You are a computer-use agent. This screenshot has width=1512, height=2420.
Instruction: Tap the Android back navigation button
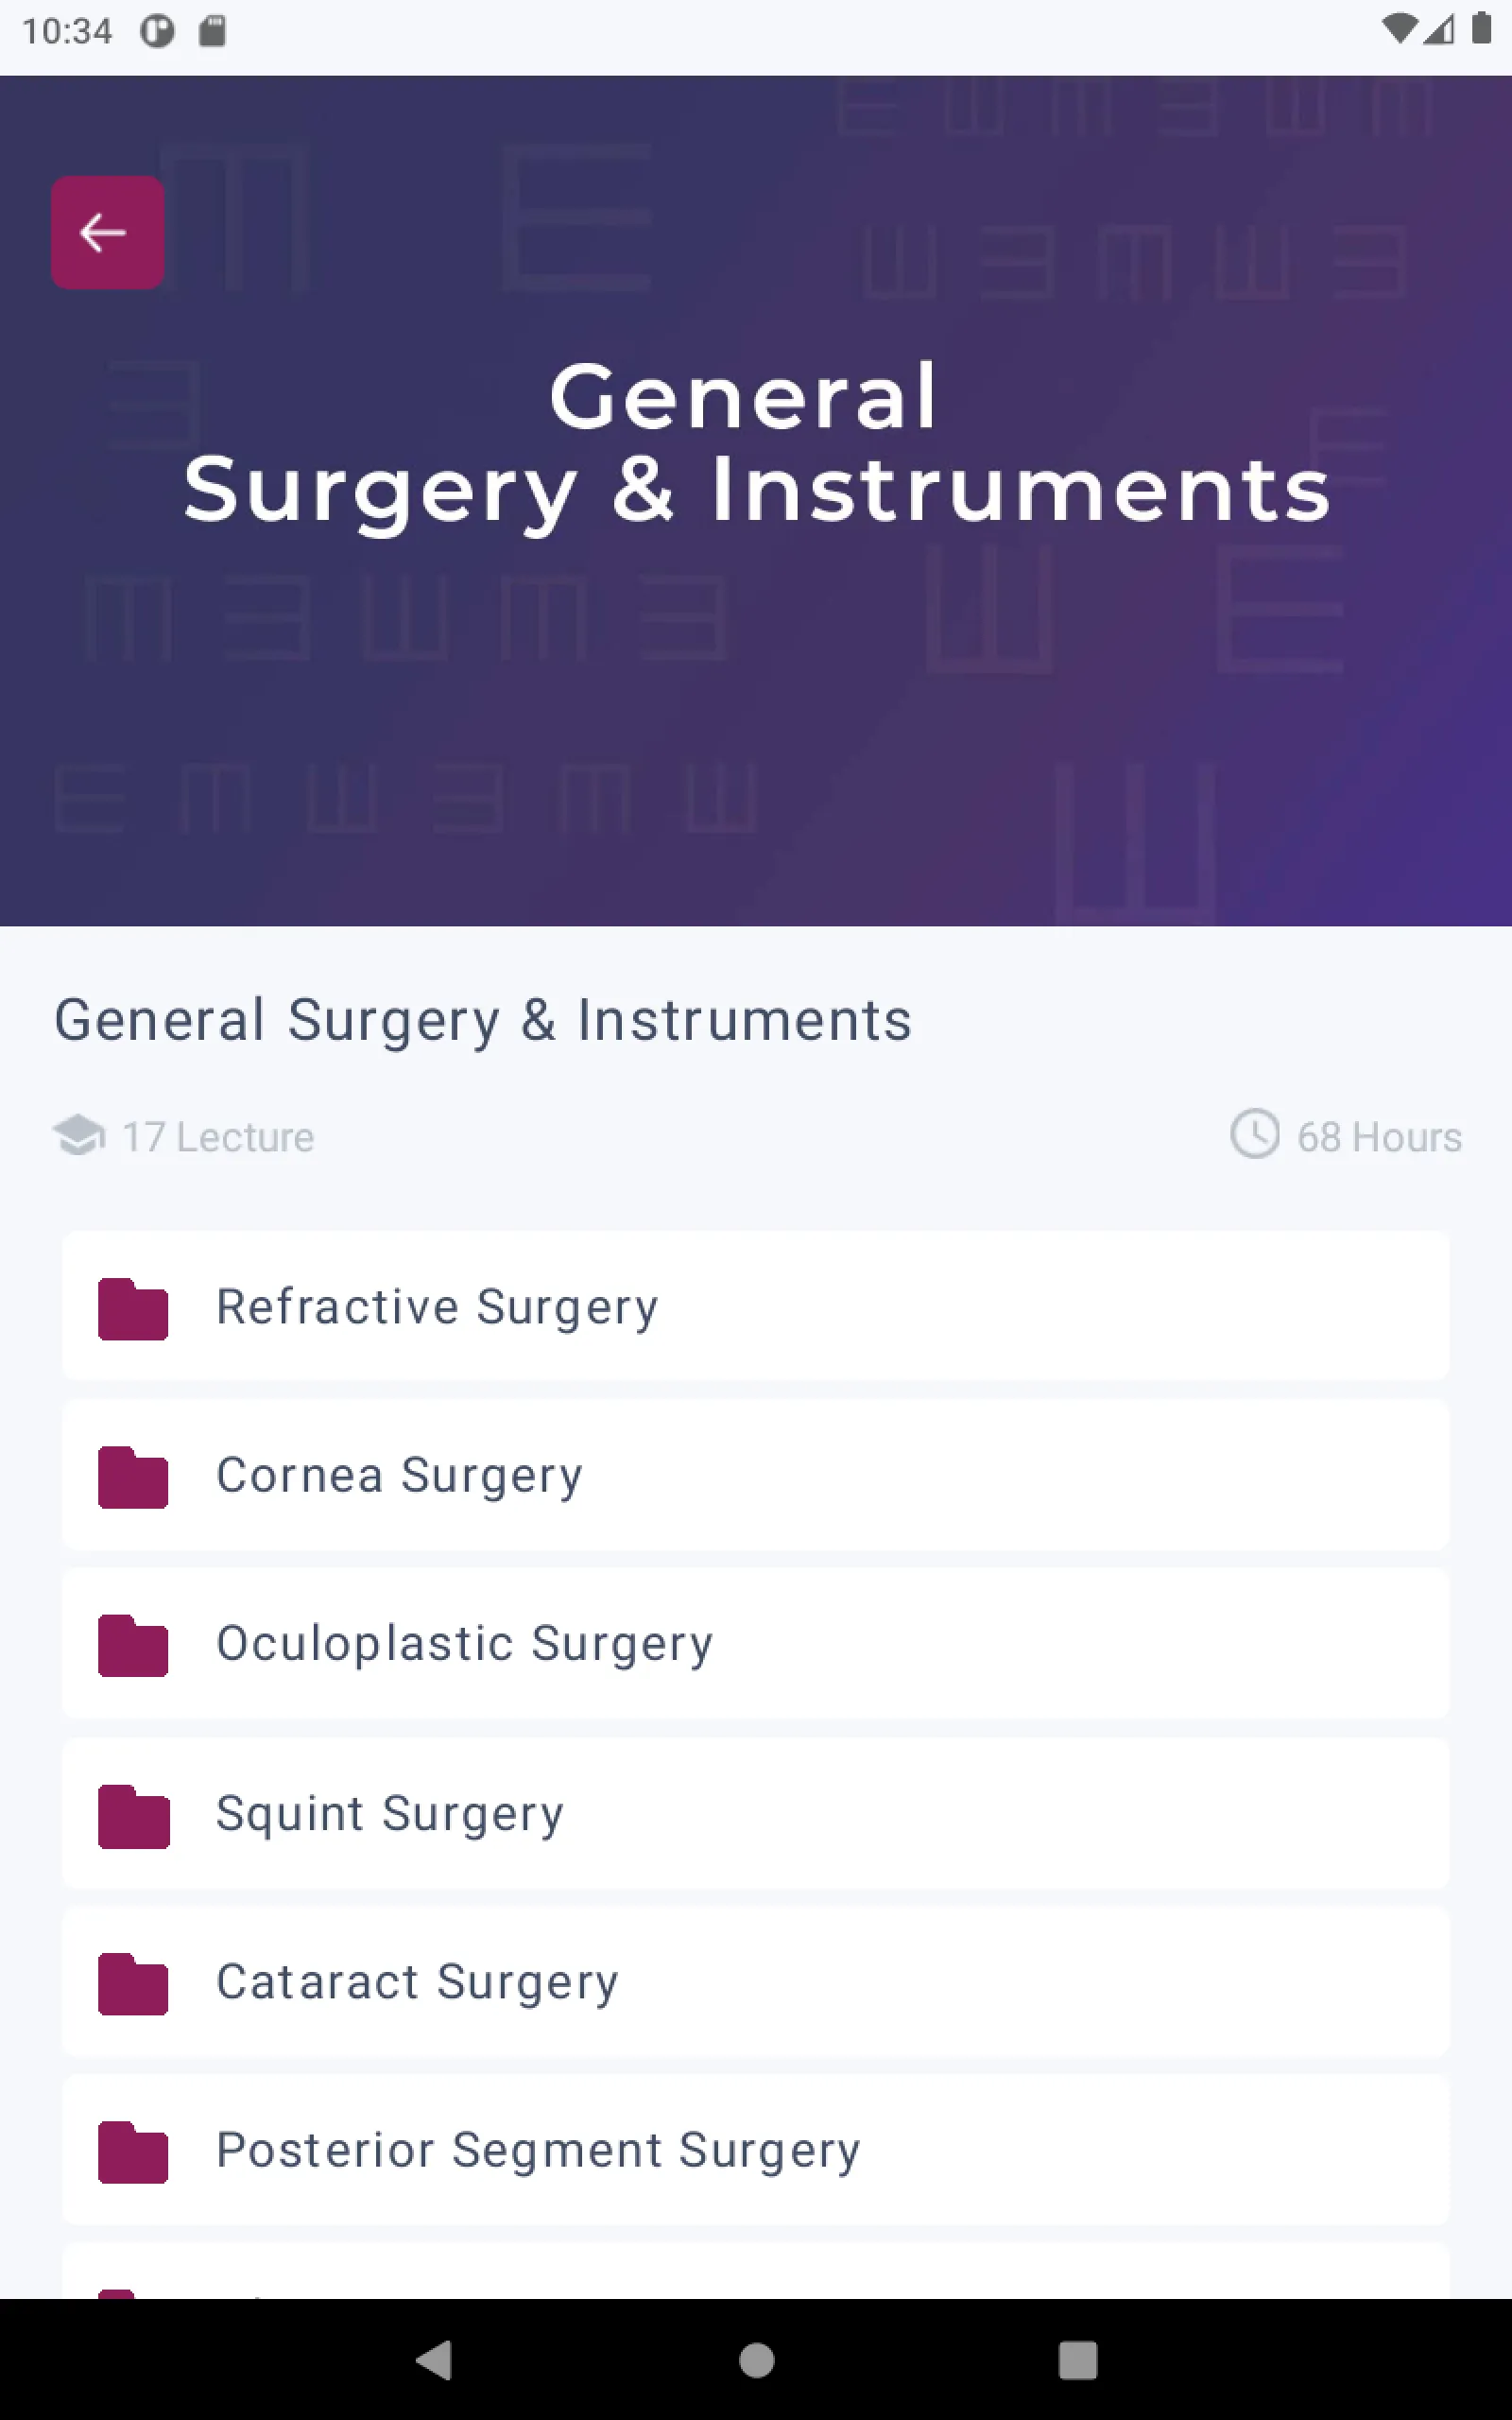click(x=434, y=2360)
